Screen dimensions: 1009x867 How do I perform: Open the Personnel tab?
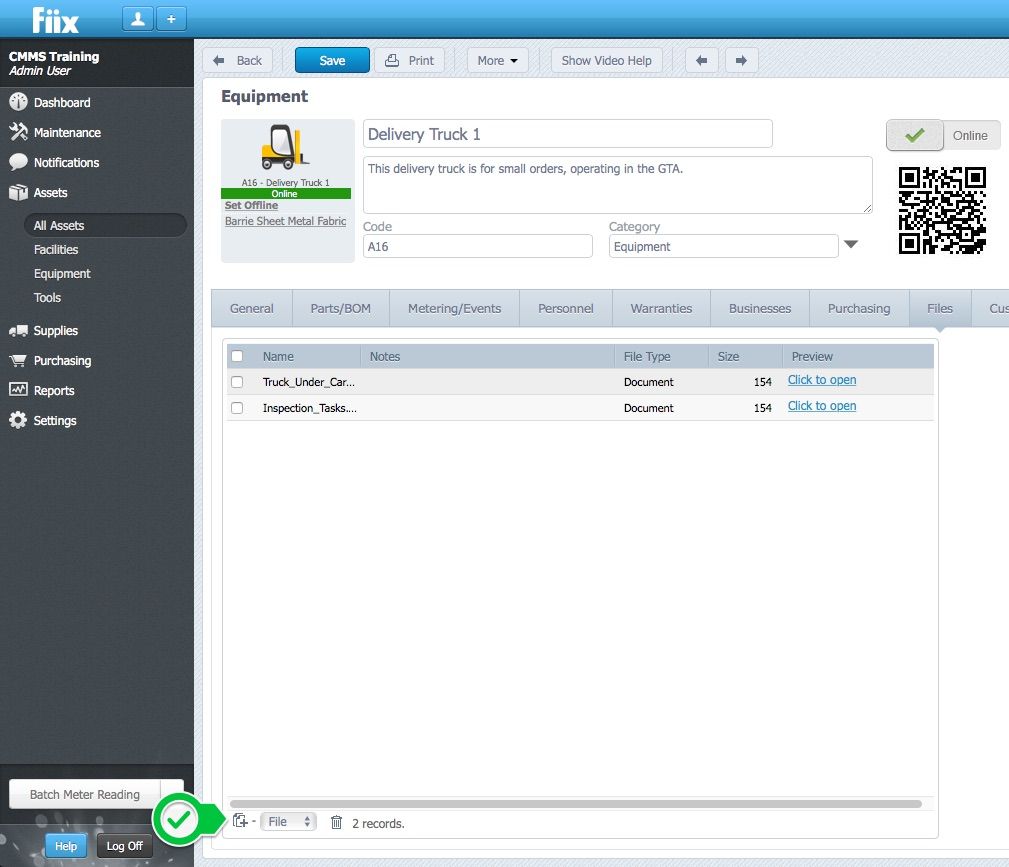pos(566,308)
